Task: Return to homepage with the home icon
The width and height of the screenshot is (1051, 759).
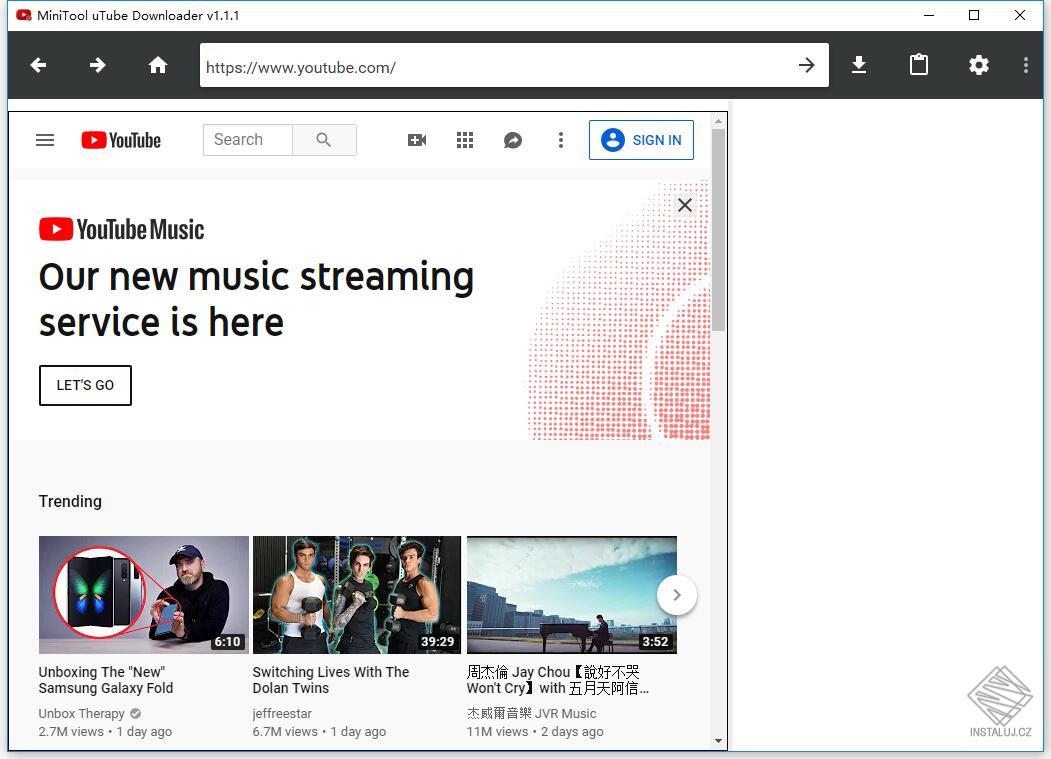Action: pyautogui.click(x=157, y=65)
